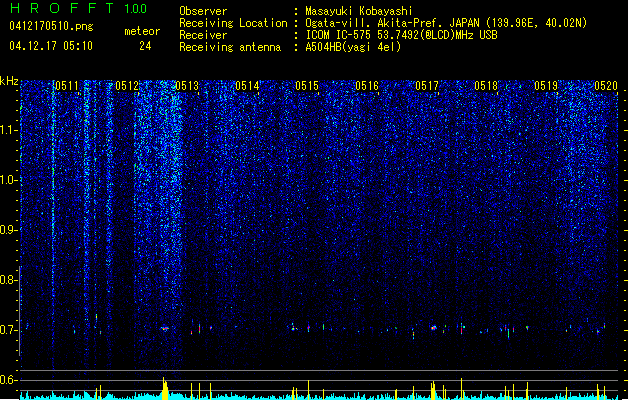629x400 pixels.
Task: Click the 1.1 kHz axis label
Action: pos(8,130)
